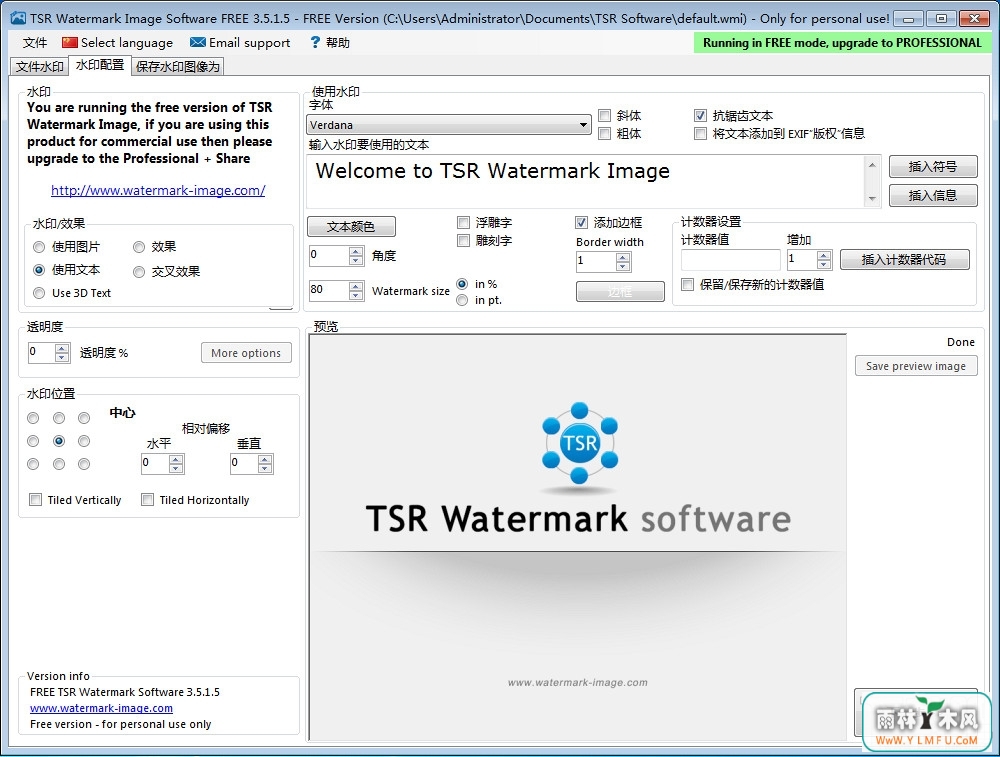Click the 插入信息 button
This screenshot has height=757, width=1000.
tap(932, 195)
